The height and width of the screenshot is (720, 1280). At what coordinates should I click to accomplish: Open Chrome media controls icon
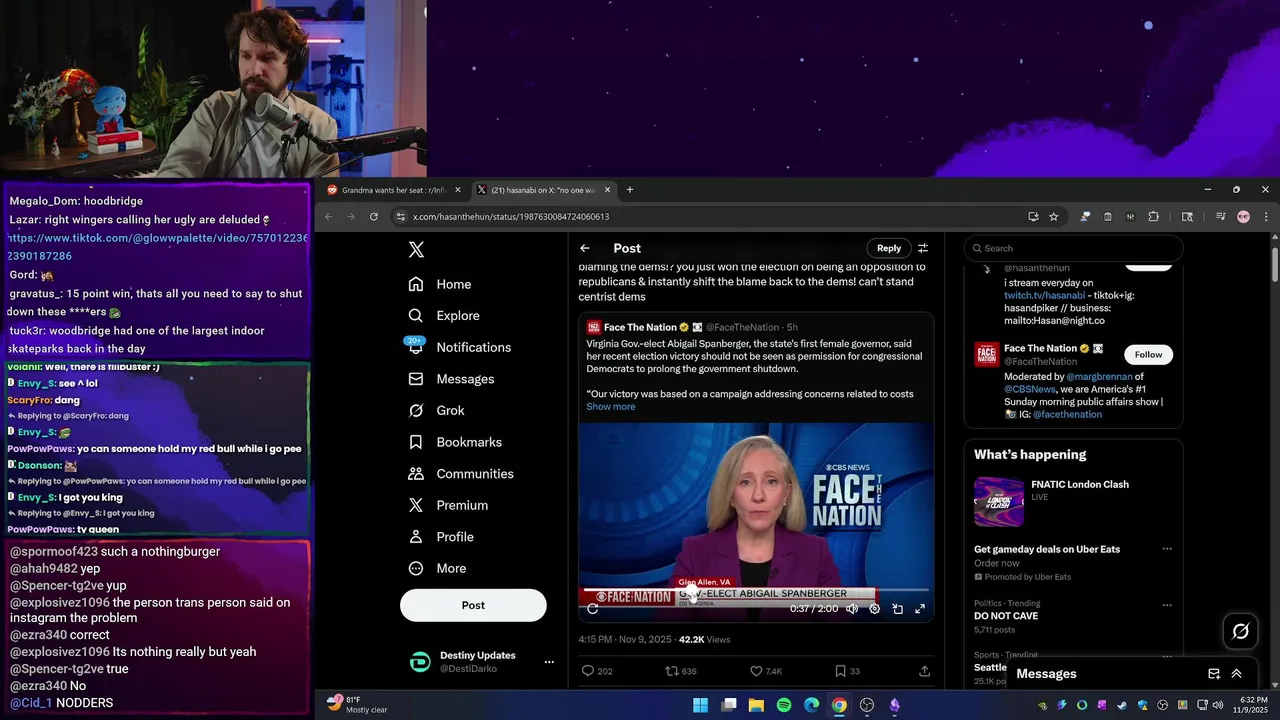pyautogui.click(x=1221, y=217)
